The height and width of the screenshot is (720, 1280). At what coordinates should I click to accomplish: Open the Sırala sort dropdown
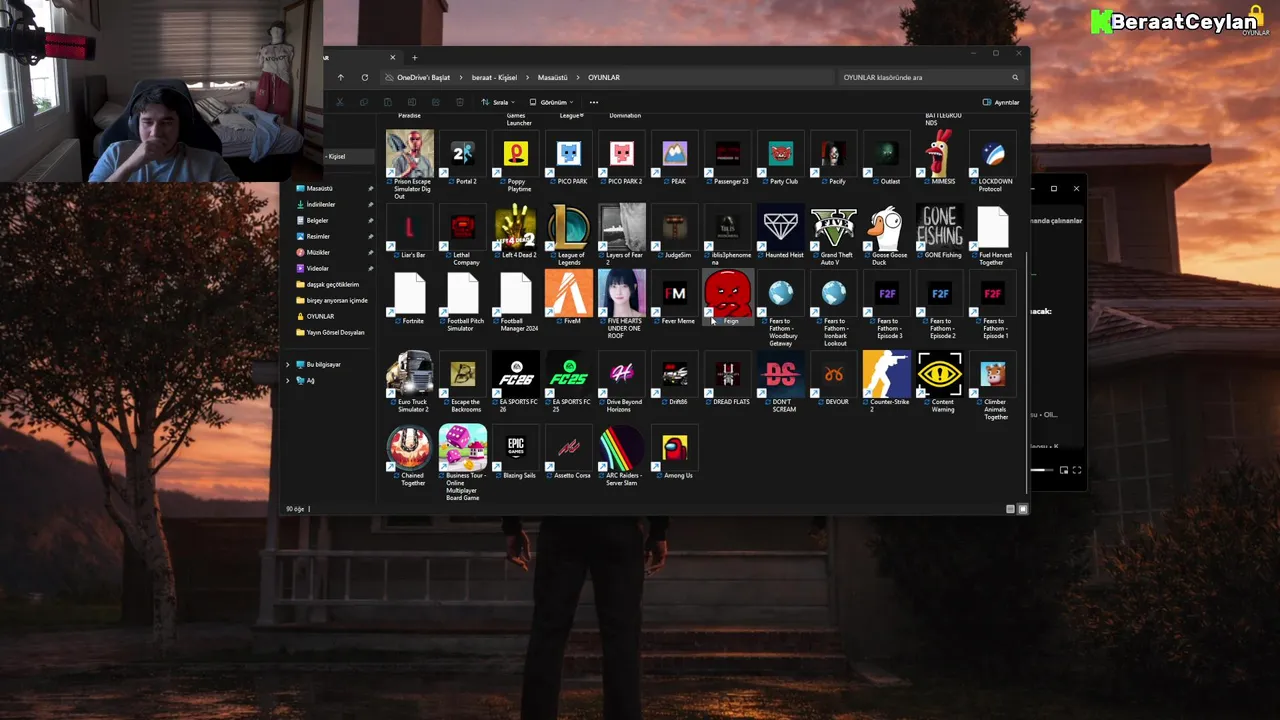pyautogui.click(x=498, y=102)
